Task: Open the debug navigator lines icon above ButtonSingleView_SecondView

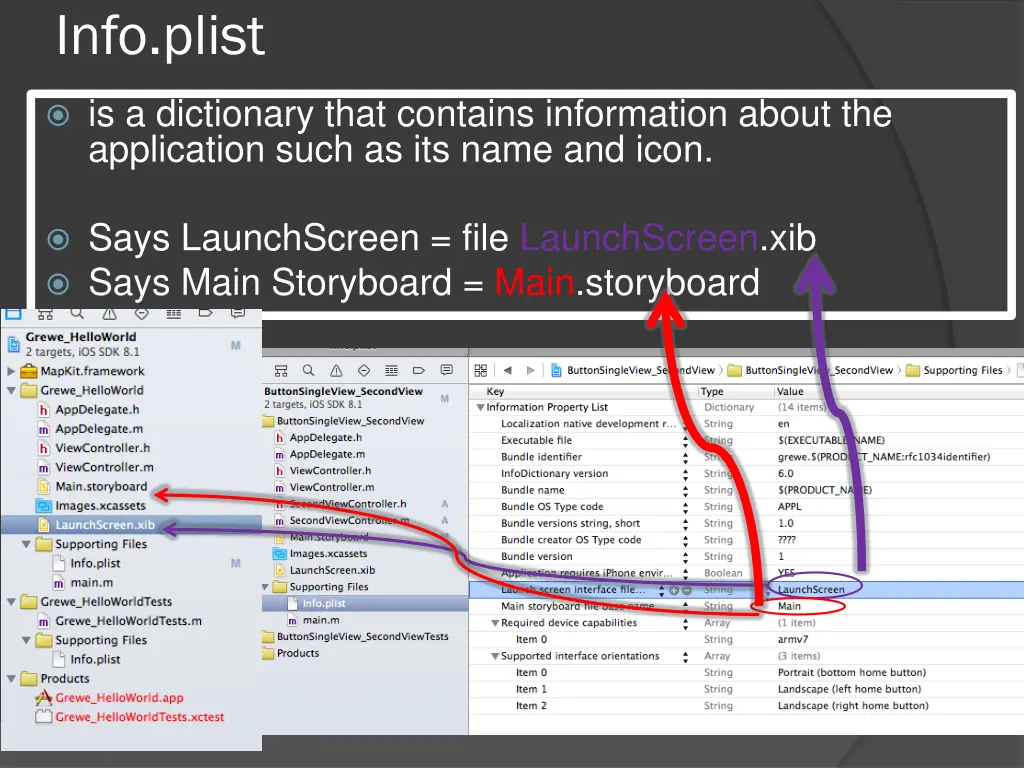Action: (x=391, y=370)
